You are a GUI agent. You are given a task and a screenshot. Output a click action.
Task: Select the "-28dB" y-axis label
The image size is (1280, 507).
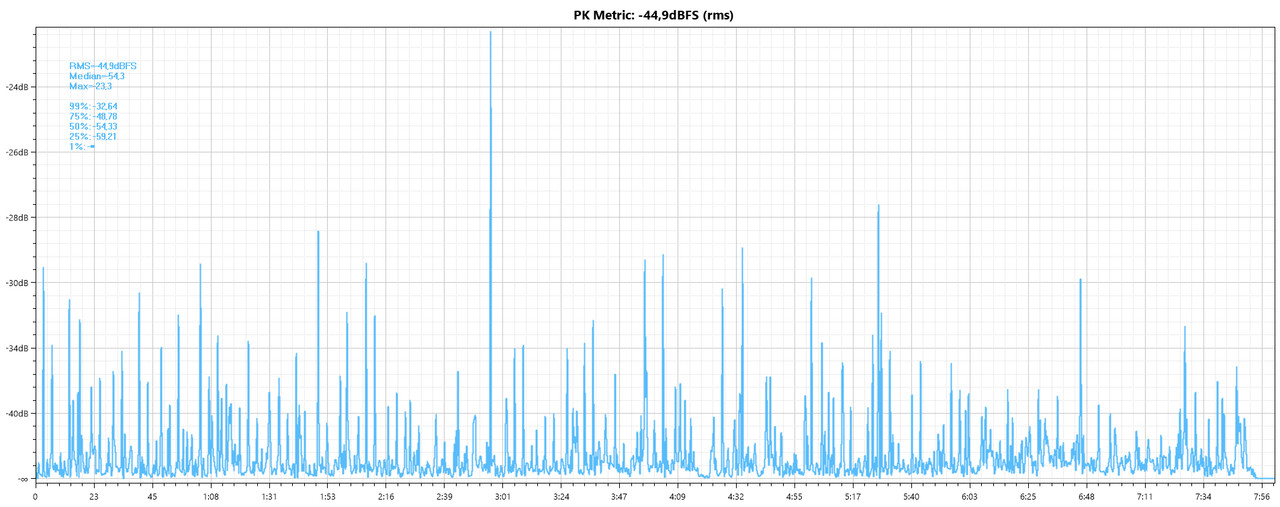(x=17, y=217)
